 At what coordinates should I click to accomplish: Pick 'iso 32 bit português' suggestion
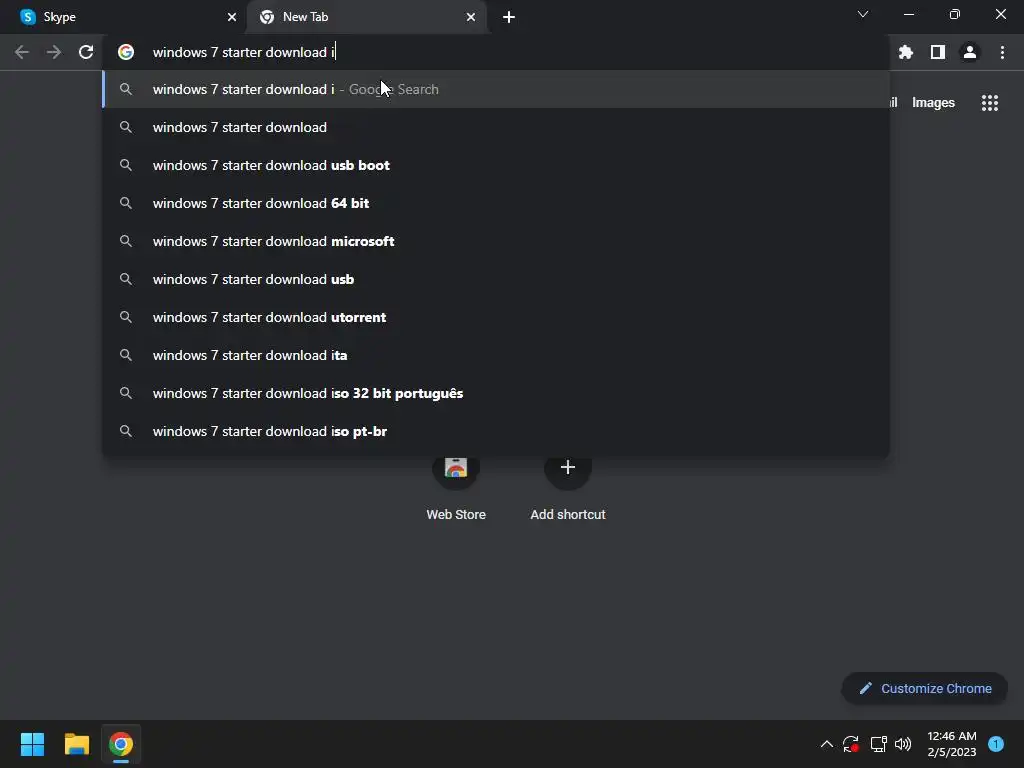496,393
